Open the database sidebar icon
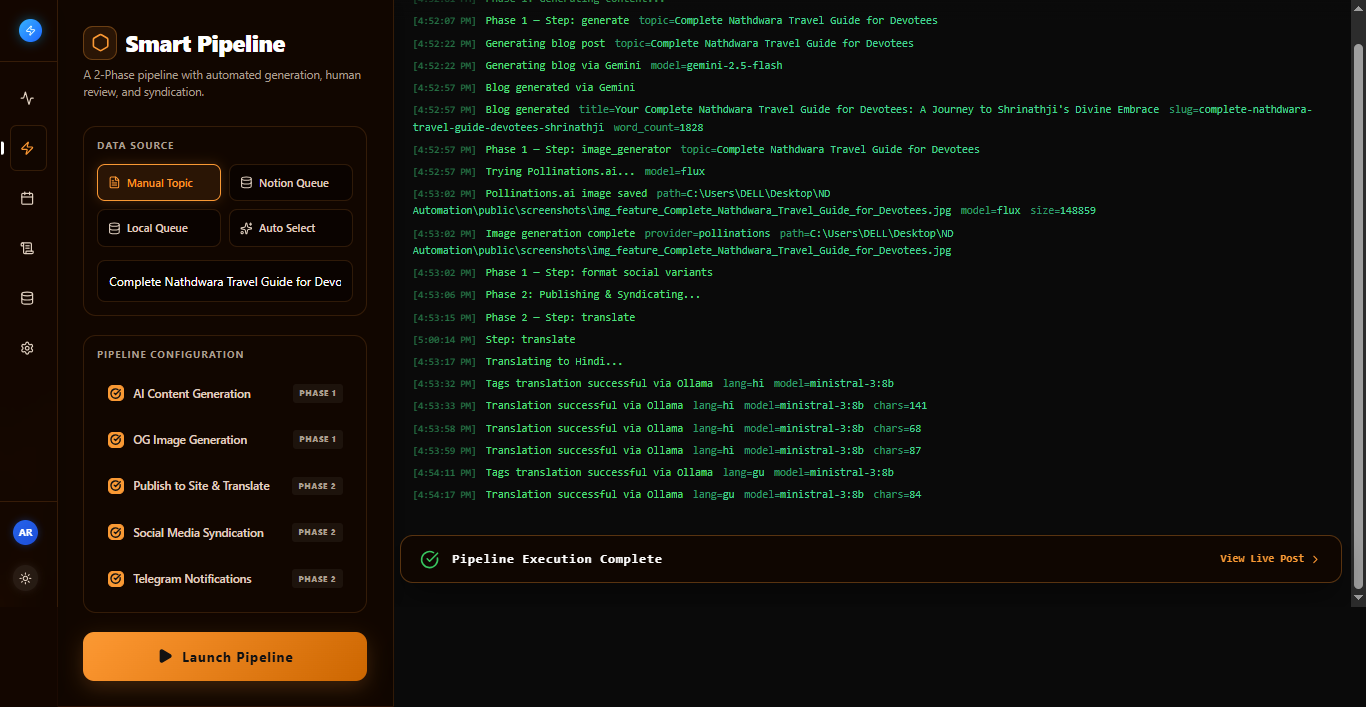 tap(28, 298)
